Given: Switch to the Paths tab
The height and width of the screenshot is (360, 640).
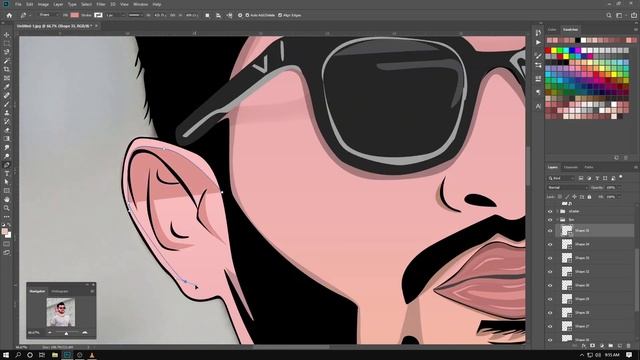Looking at the screenshot, I should coord(589,167).
